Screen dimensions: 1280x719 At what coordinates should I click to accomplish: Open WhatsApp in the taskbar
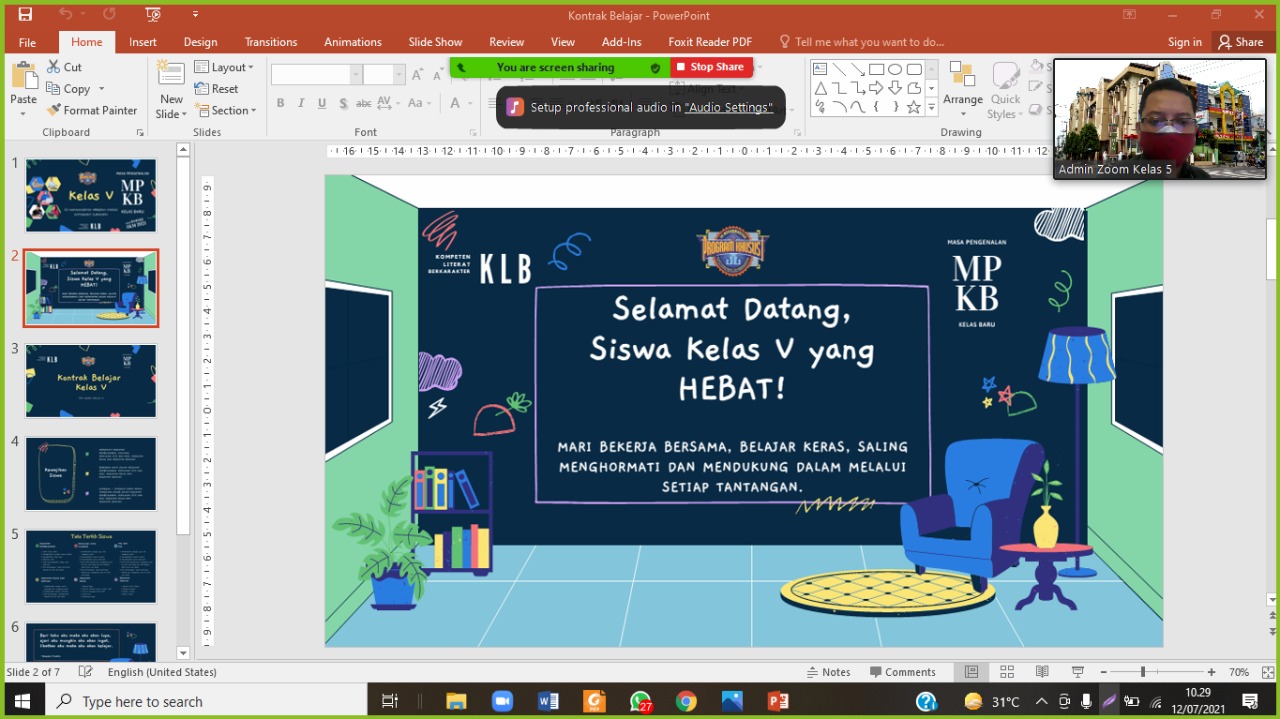coord(640,701)
